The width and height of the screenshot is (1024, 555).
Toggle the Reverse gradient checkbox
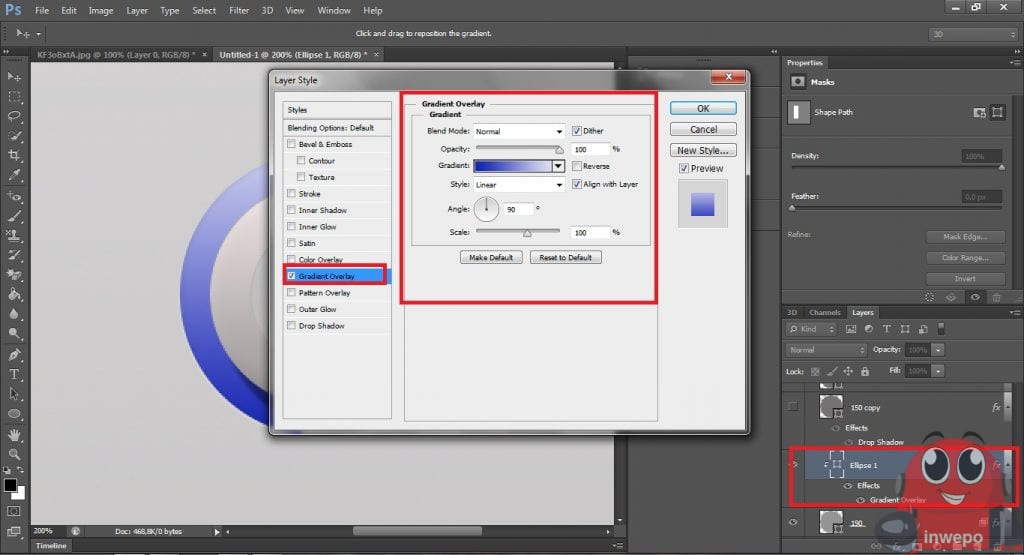pos(577,166)
